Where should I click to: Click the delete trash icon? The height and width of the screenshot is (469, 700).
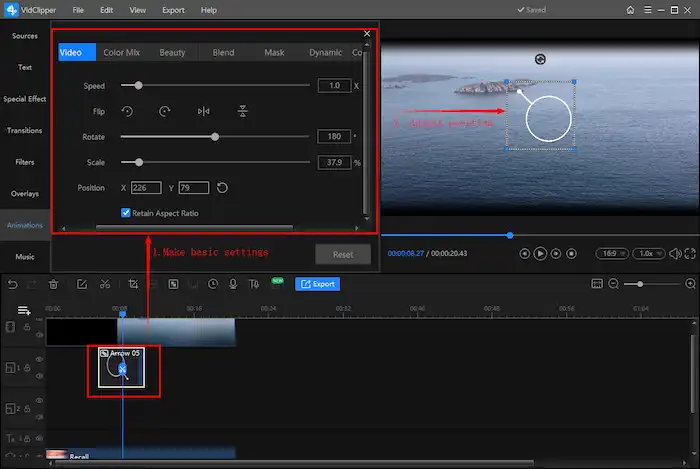[x=54, y=284]
